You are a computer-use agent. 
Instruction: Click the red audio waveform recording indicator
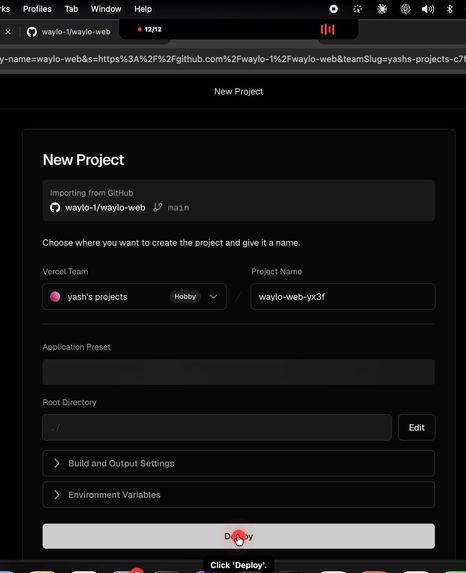(327, 29)
